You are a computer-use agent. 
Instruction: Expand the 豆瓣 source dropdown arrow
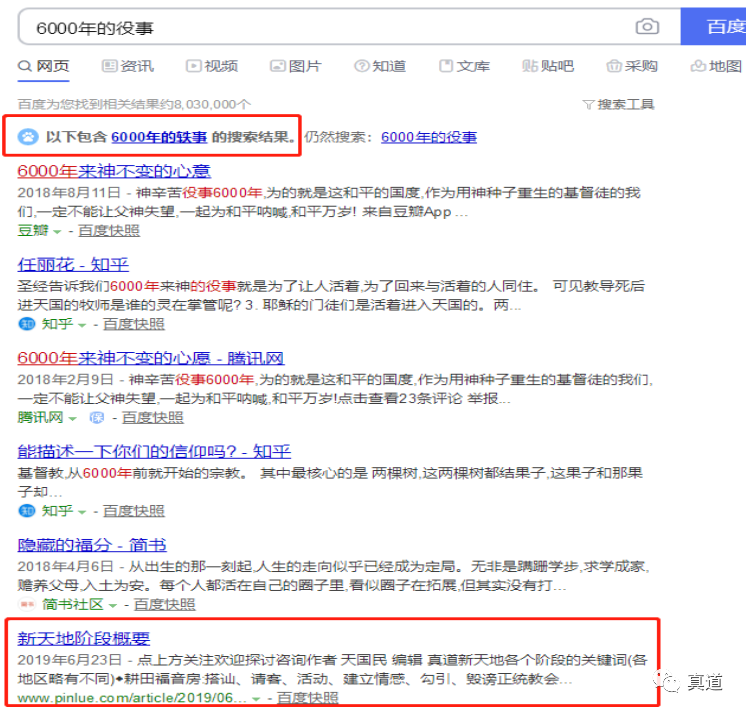57,232
